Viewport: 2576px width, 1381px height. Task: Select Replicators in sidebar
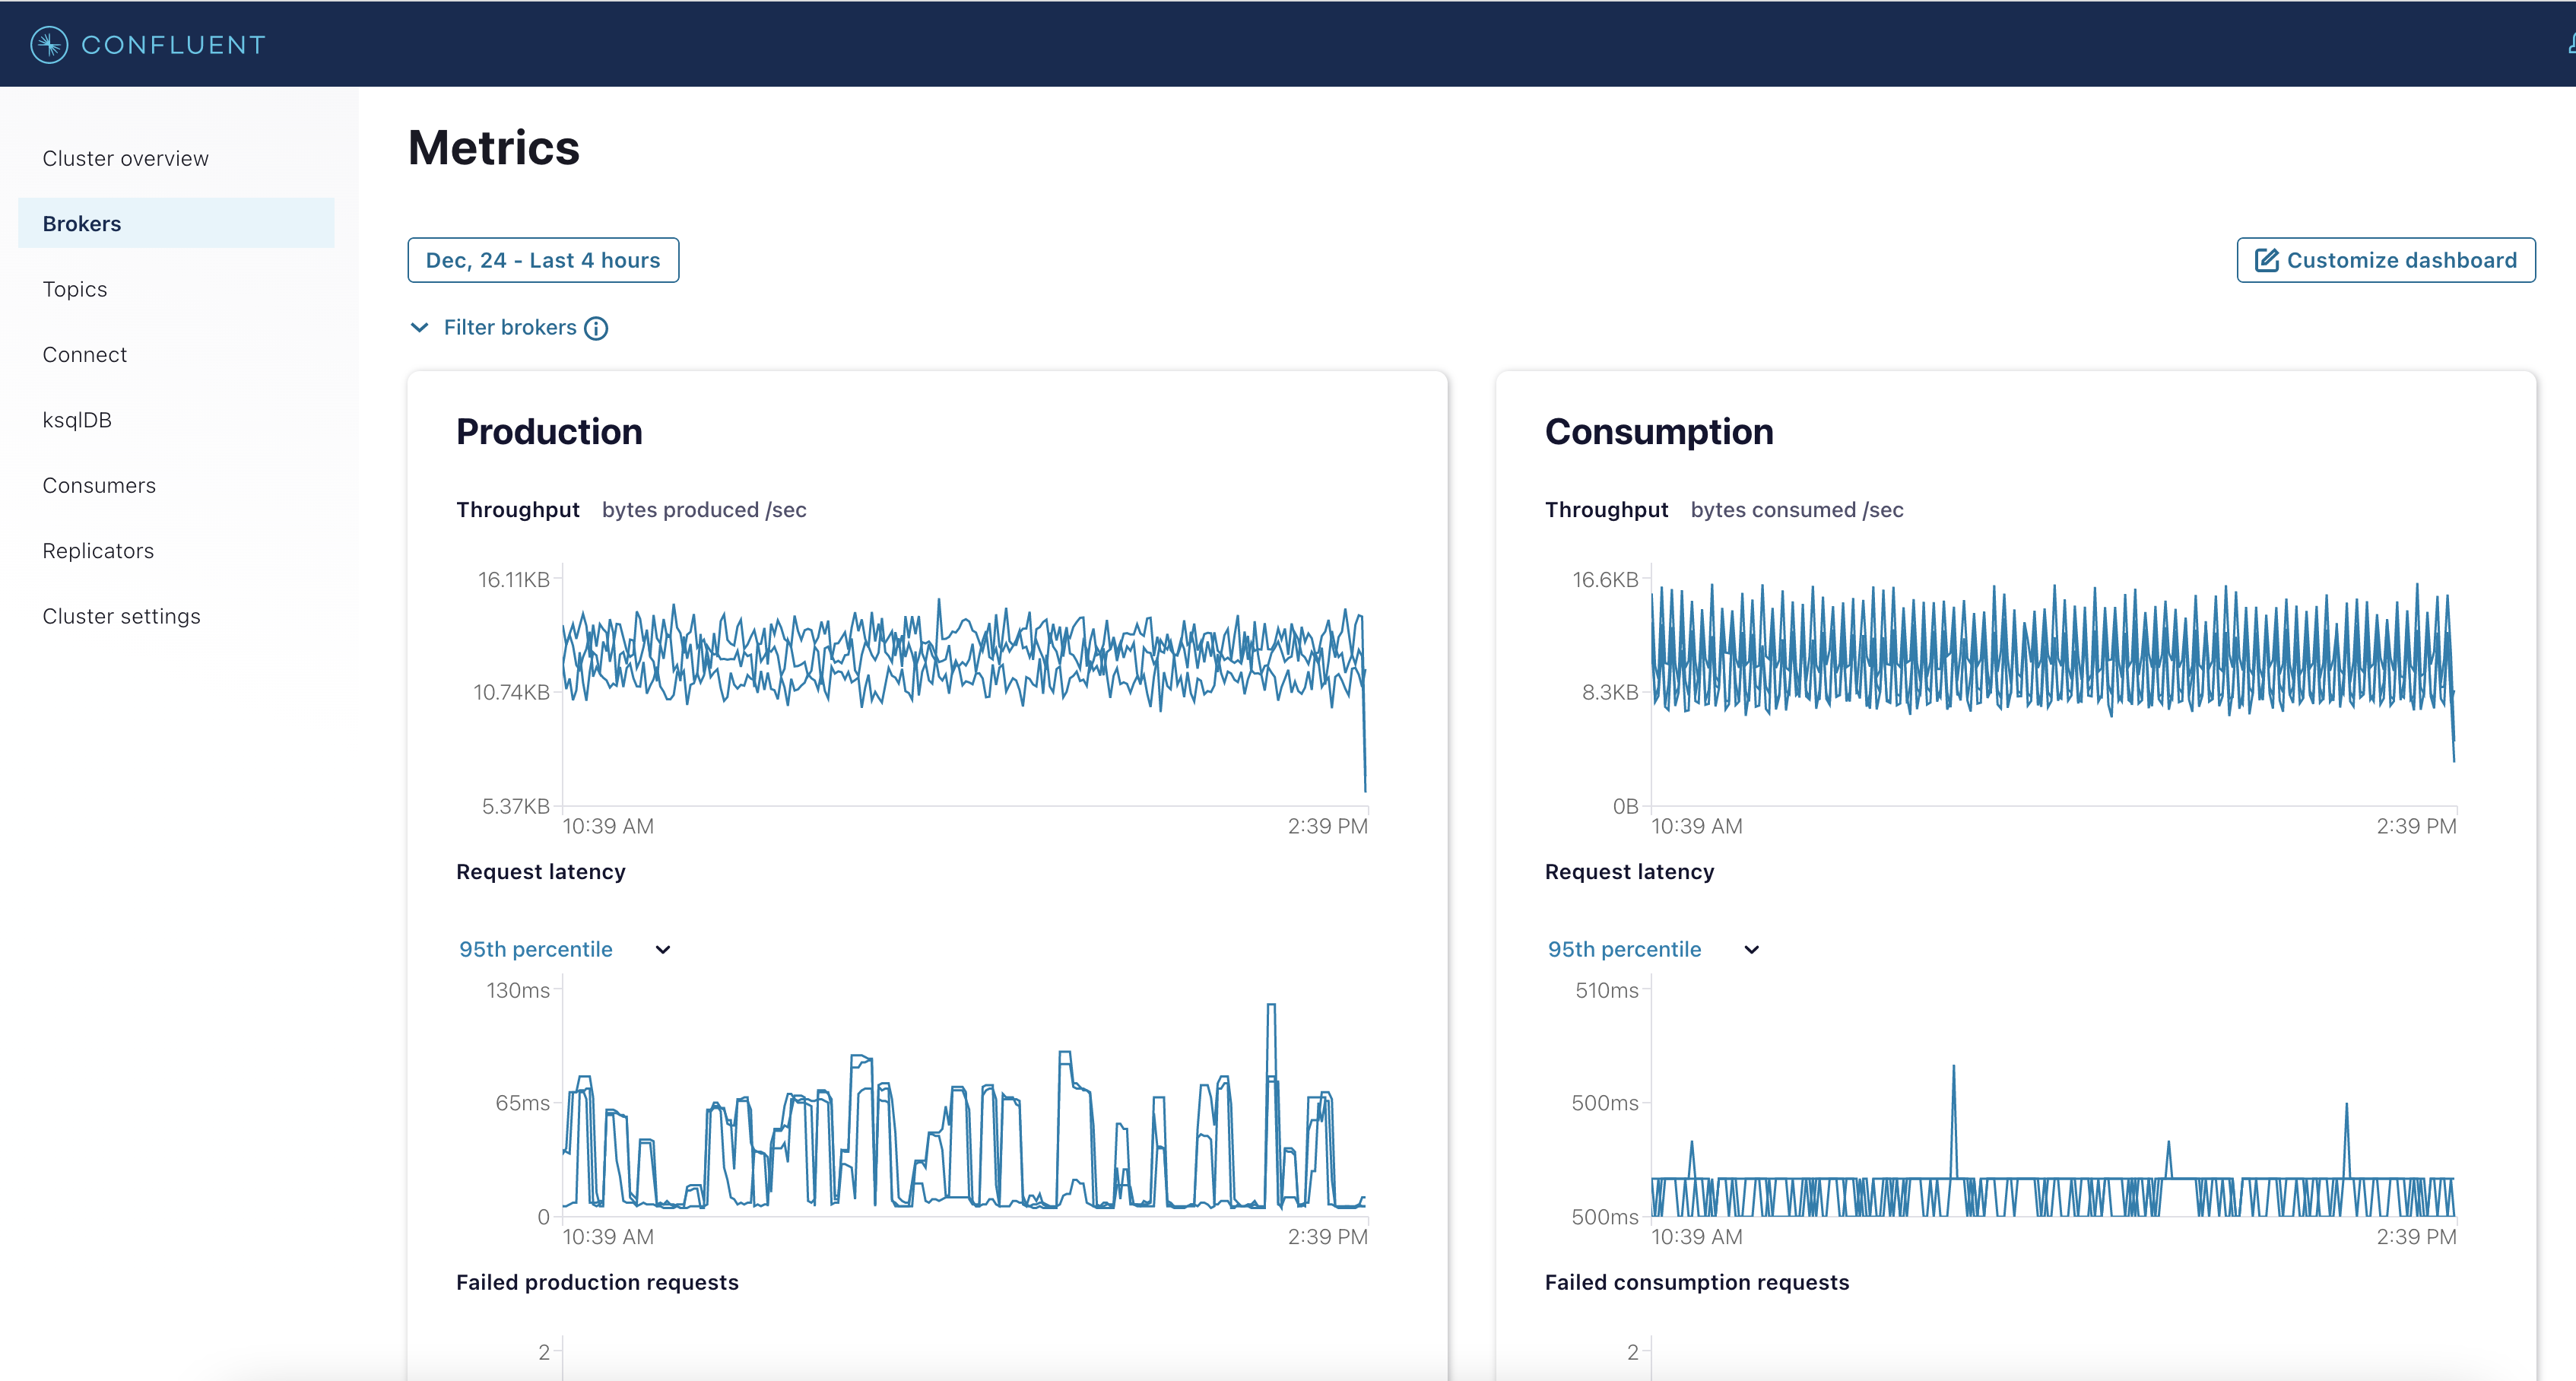pyautogui.click(x=98, y=550)
